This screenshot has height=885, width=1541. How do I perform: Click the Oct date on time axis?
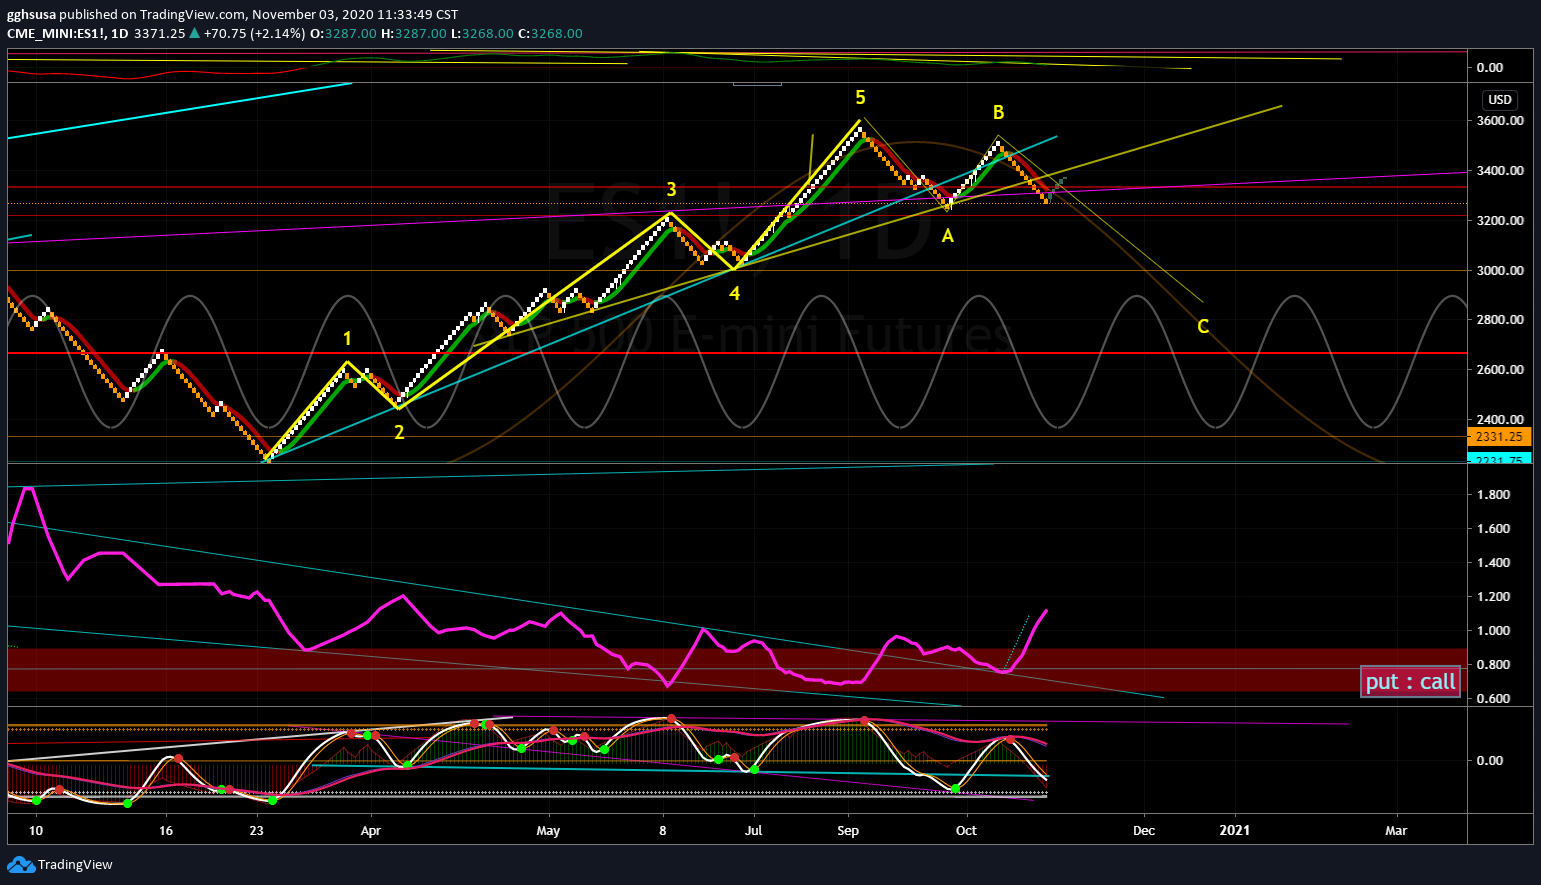pos(966,831)
